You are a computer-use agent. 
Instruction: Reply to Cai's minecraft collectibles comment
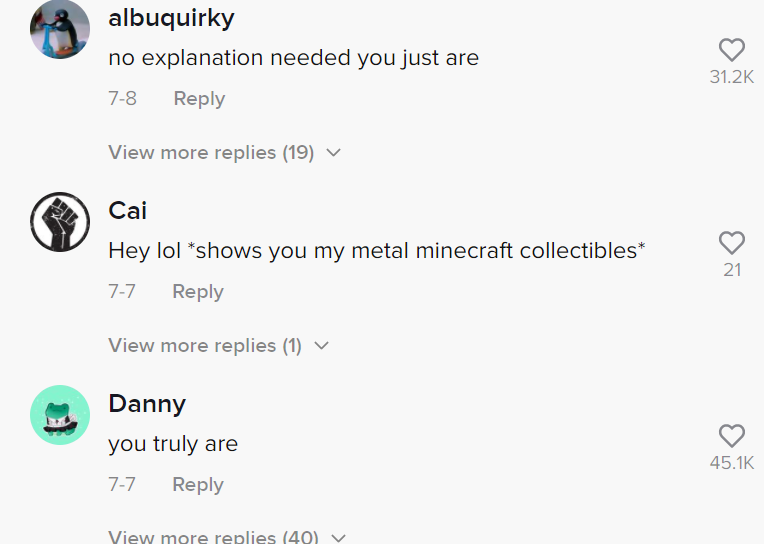pos(198,291)
